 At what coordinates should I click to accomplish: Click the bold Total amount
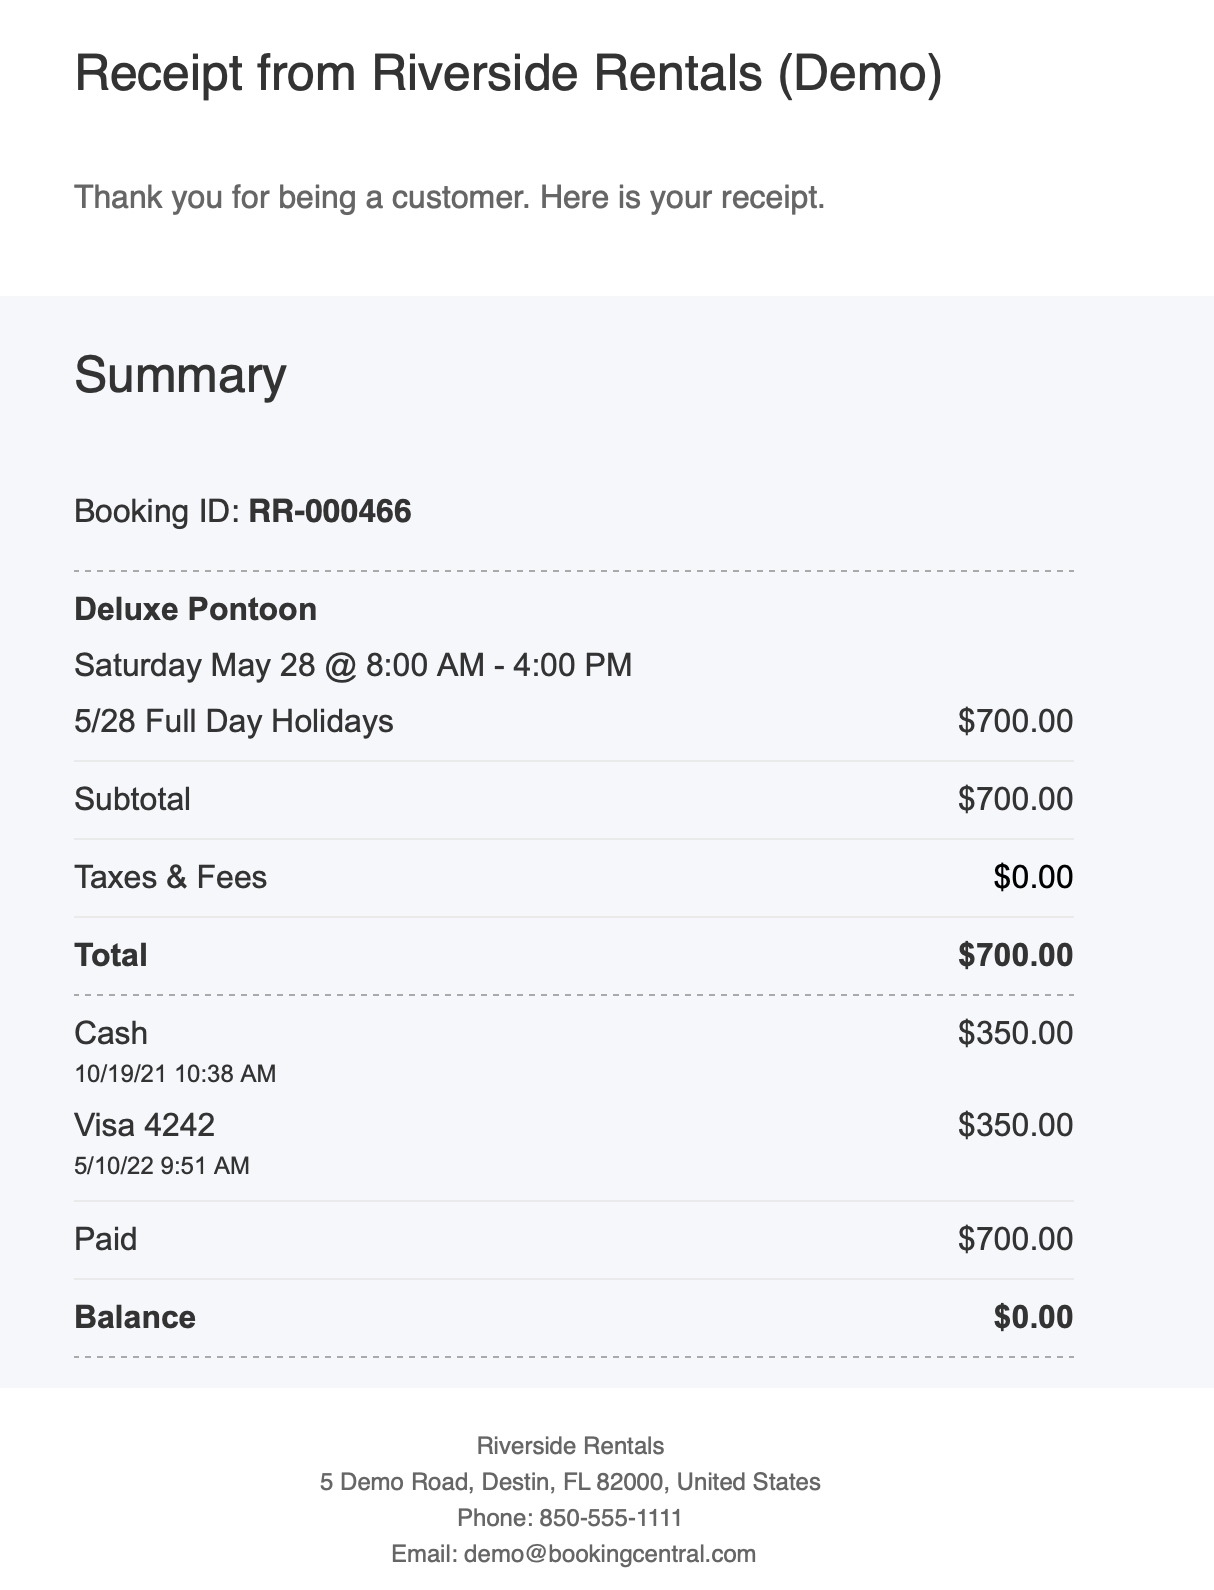click(x=1015, y=955)
